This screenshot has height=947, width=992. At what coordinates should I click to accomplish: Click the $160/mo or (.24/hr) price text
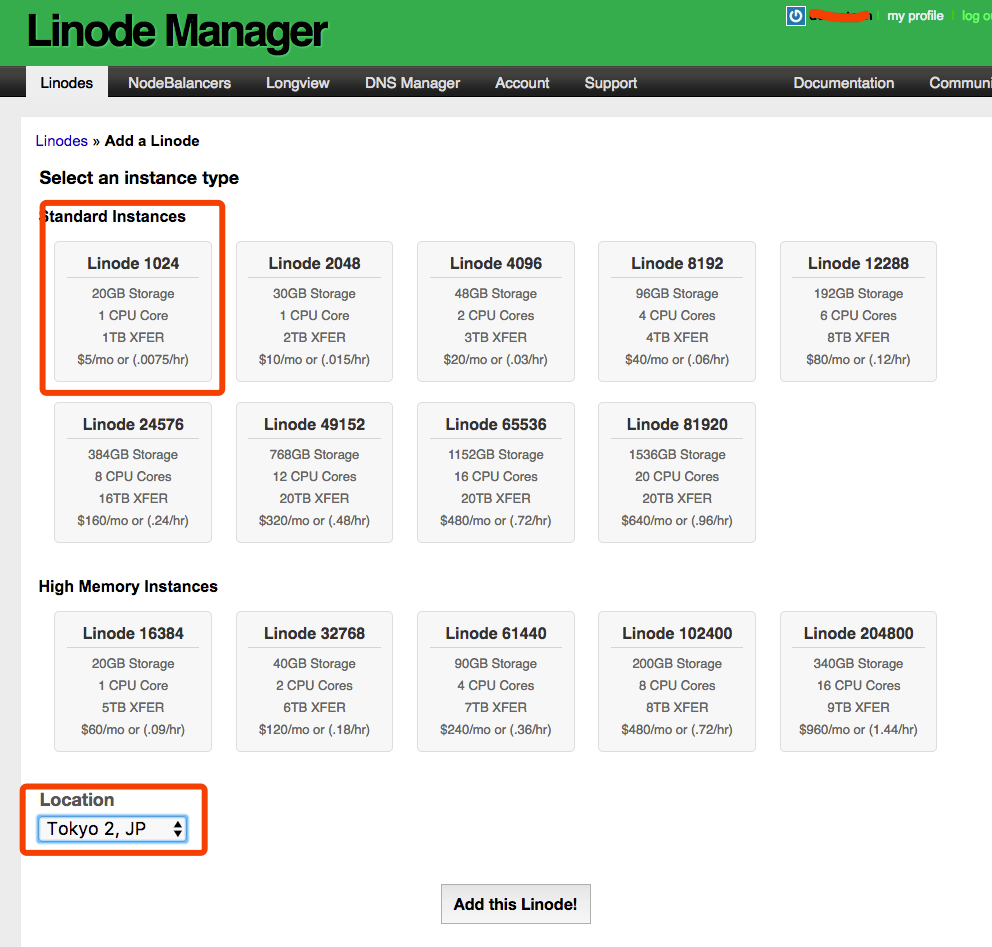[x=133, y=521]
